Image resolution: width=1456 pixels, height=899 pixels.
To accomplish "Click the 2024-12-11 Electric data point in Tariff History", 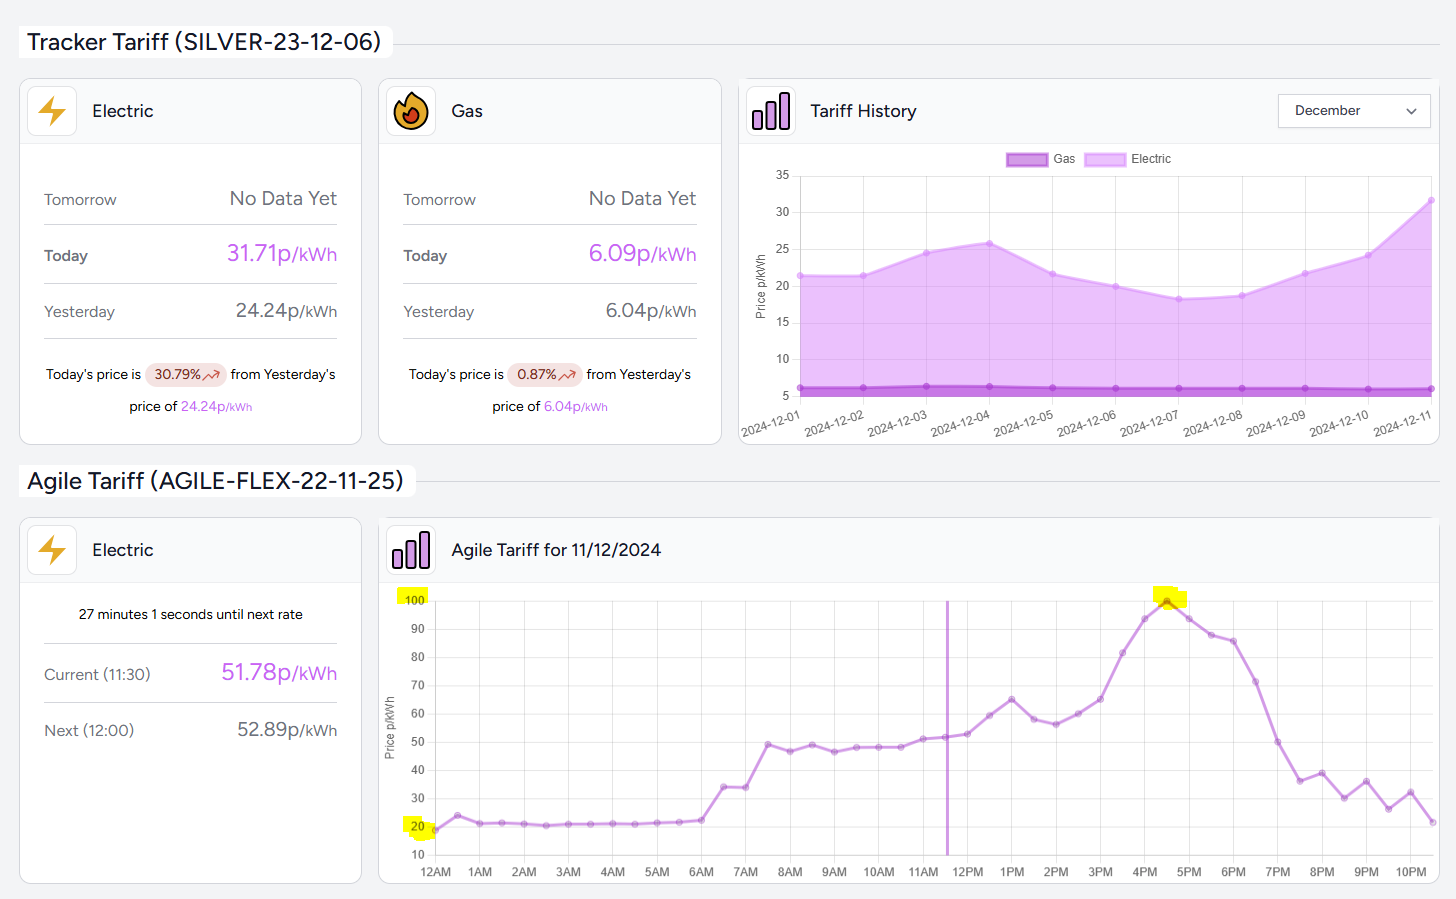I will 1431,200.
